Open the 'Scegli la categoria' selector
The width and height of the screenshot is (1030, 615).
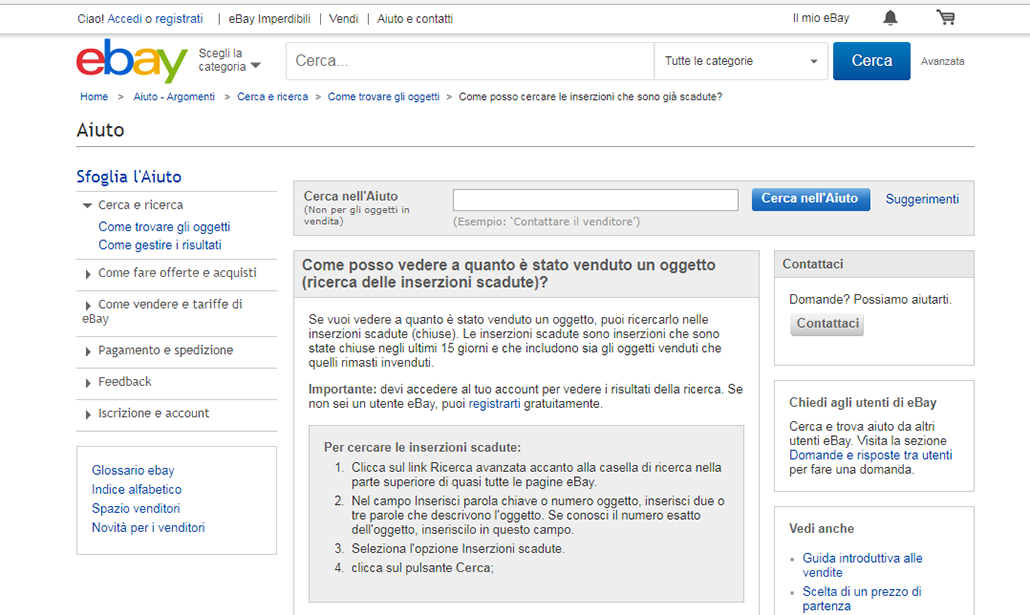pos(231,60)
